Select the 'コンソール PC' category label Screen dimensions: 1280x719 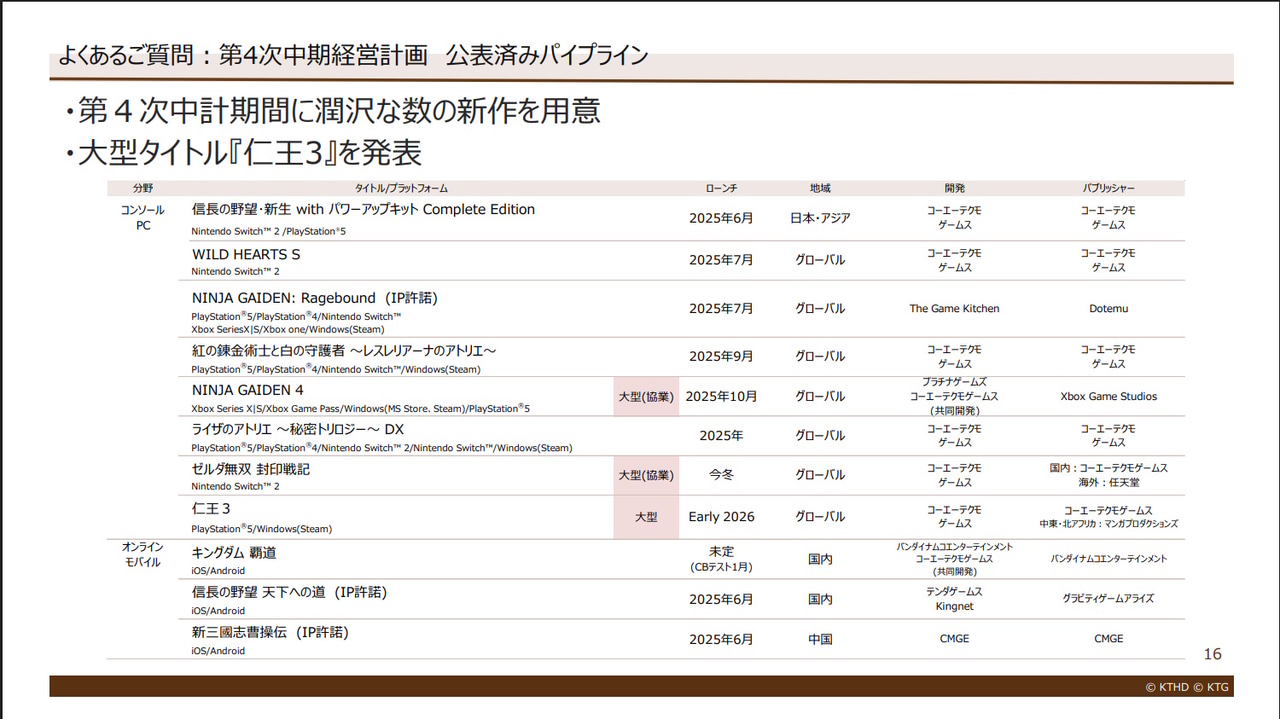click(143, 218)
